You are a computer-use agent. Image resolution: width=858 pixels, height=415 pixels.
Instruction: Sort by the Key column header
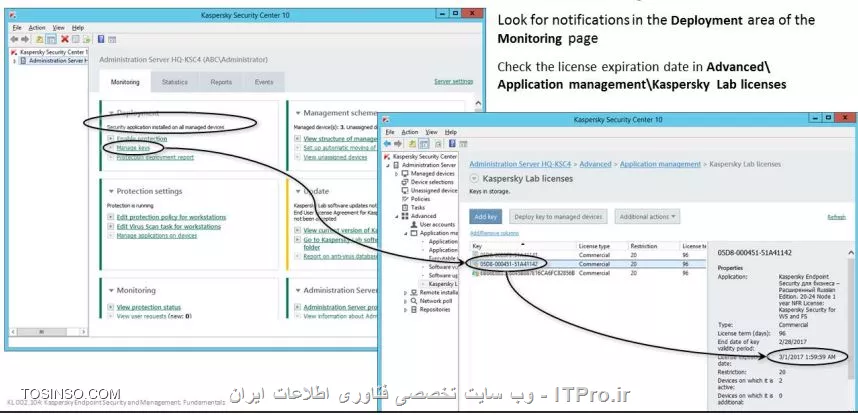point(523,246)
